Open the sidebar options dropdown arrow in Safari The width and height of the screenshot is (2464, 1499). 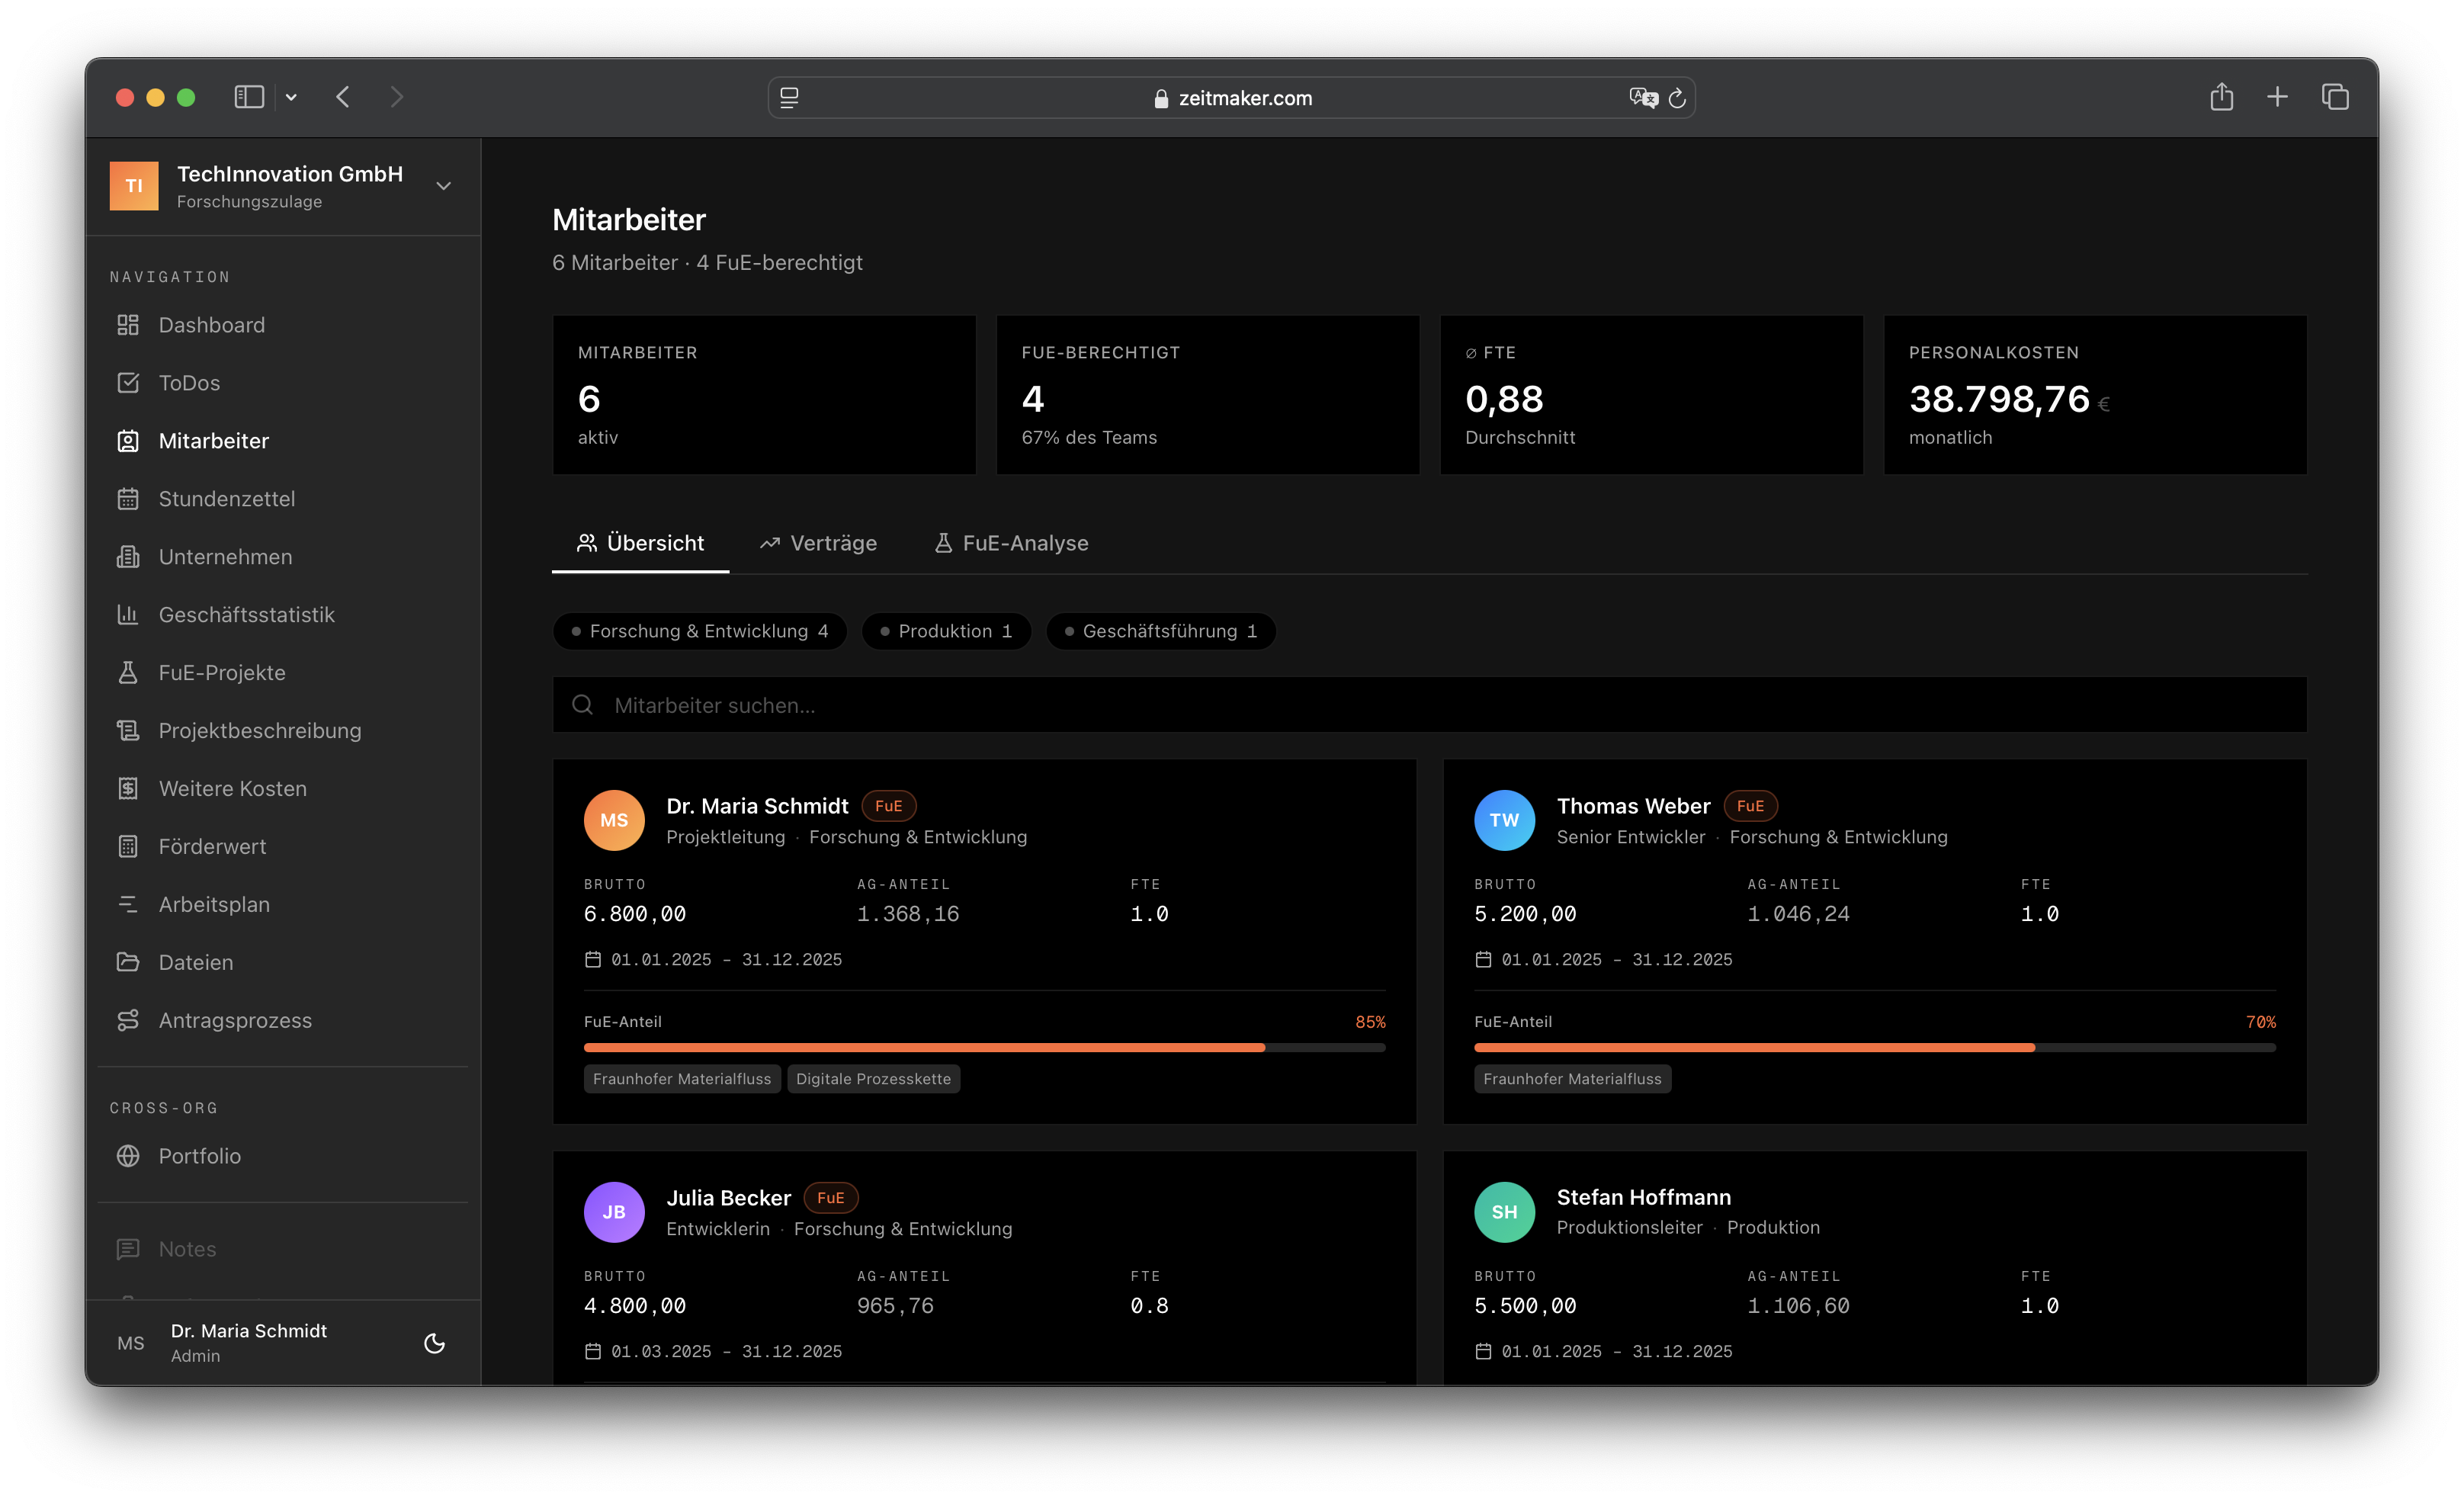click(x=291, y=97)
